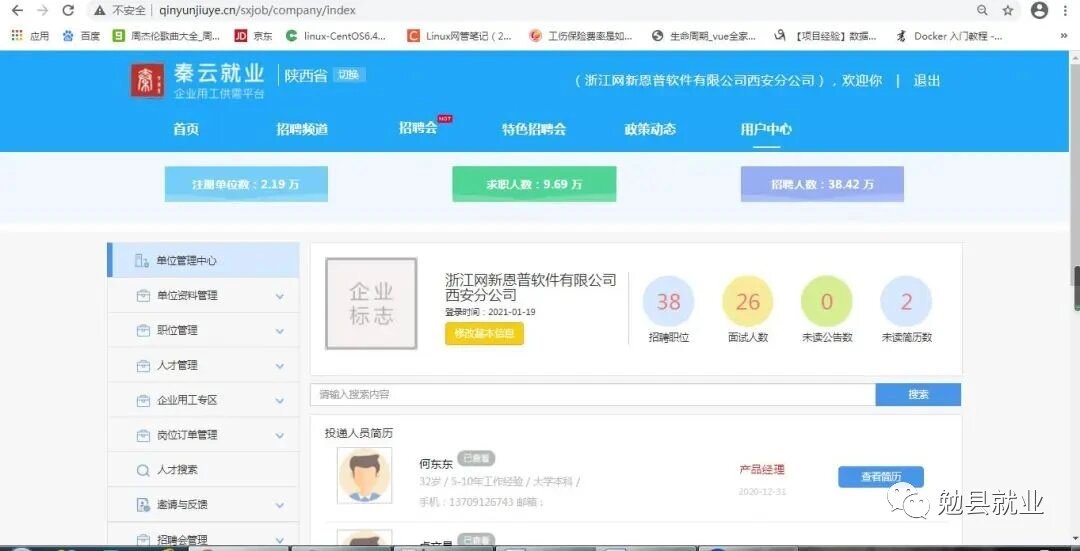Screen dimensions: 1080x551
Task: Click the 请输入搜索内容 search field
Action: pos(592,395)
